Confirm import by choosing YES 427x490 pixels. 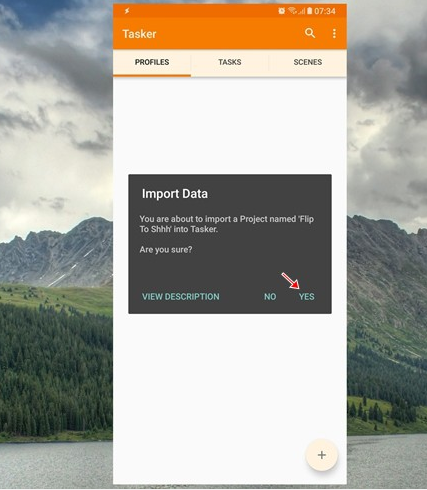(306, 297)
